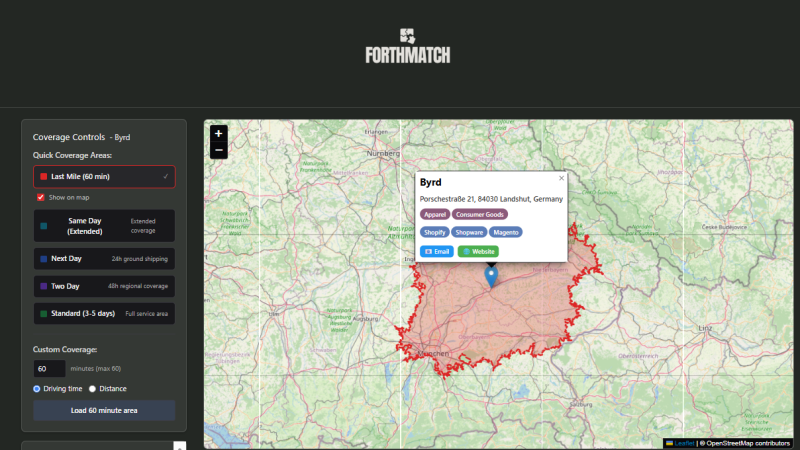This screenshot has width=800, height=450.
Task: Close the Byrd popup
Action: click(x=561, y=178)
